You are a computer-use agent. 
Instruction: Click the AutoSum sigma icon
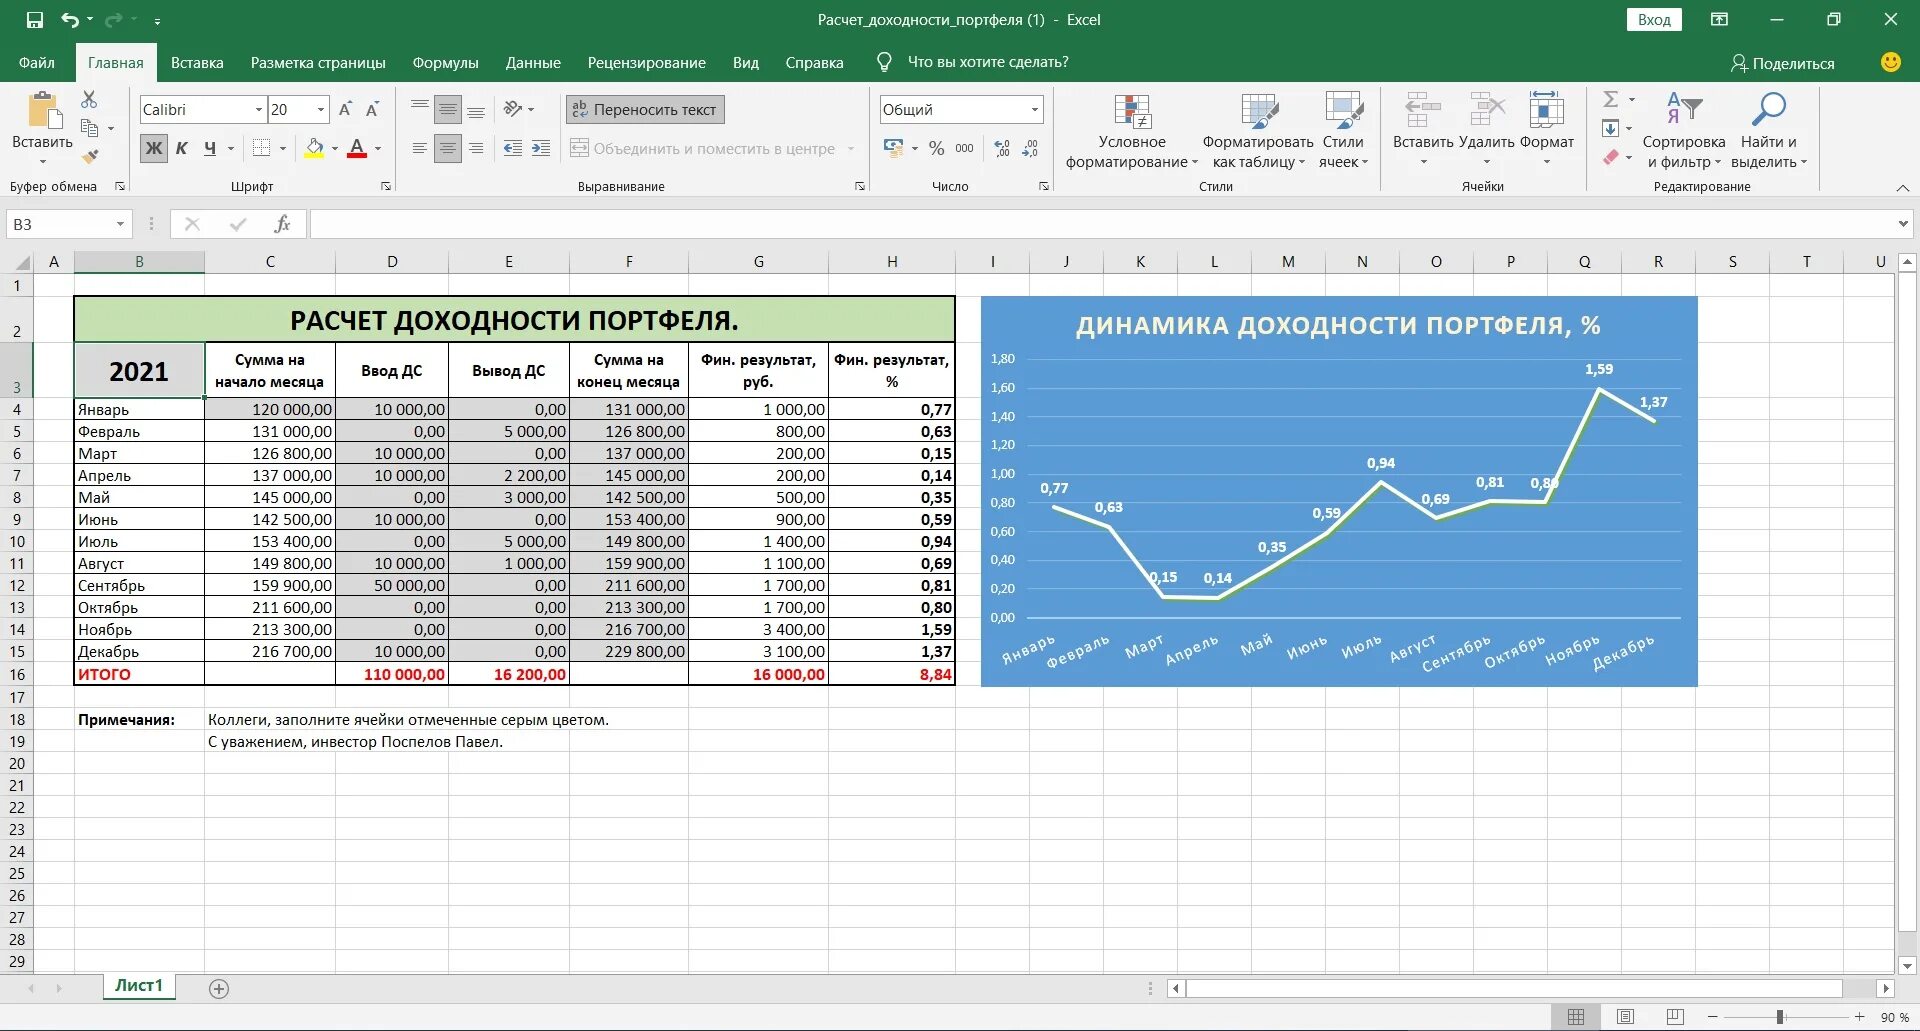[1610, 99]
